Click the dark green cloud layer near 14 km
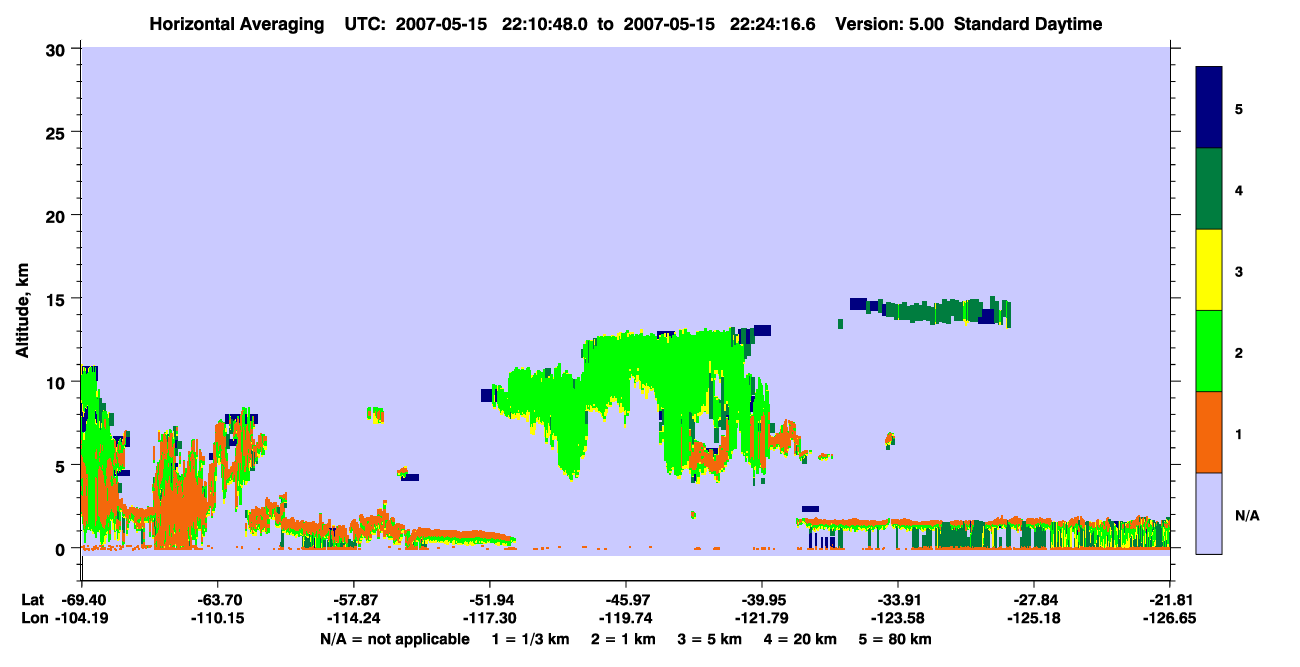1300x667 pixels. pos(940,311)
